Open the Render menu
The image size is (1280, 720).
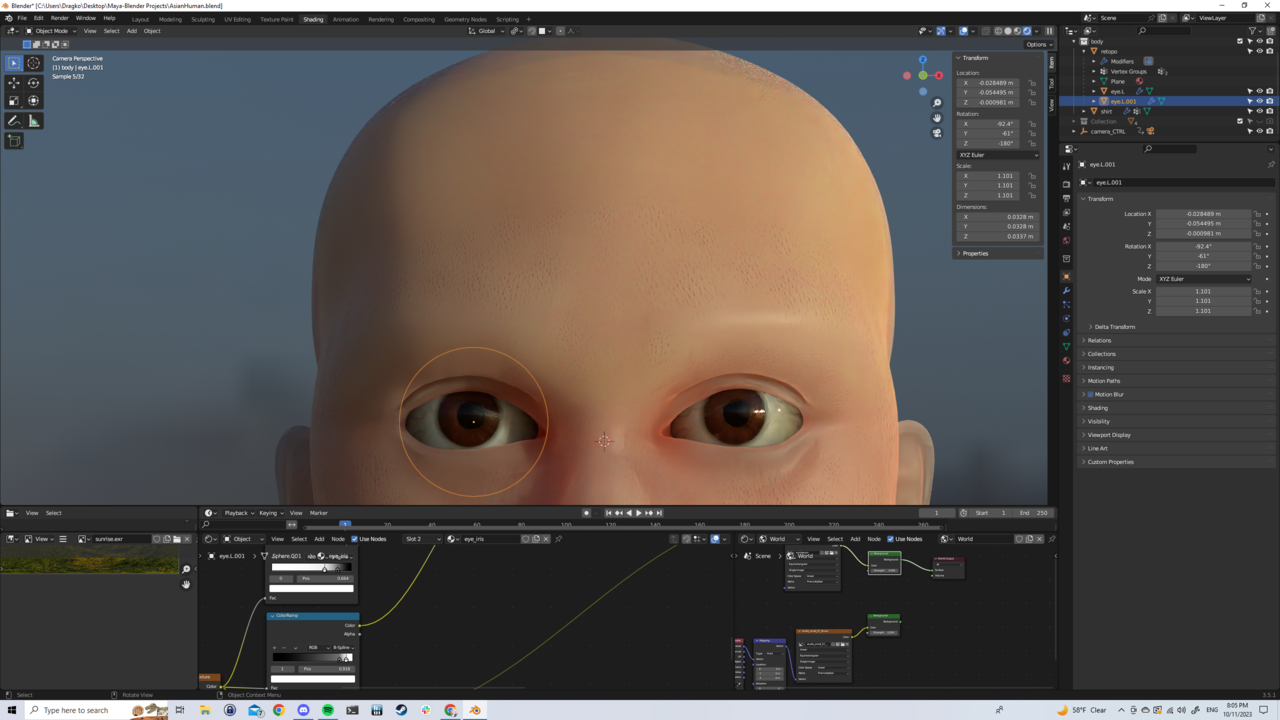(60, 18)
